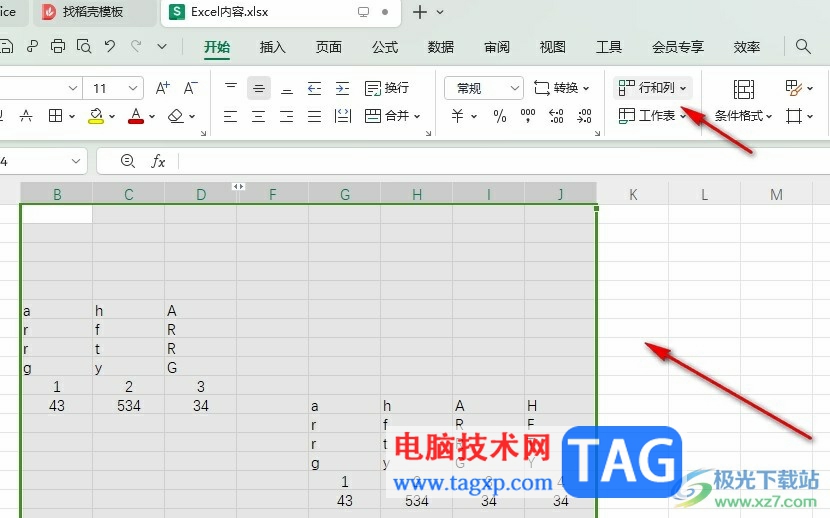Pick the yellow fill color button
The width and height of the screenshot is (830, 518).
[x=96, y=116]
